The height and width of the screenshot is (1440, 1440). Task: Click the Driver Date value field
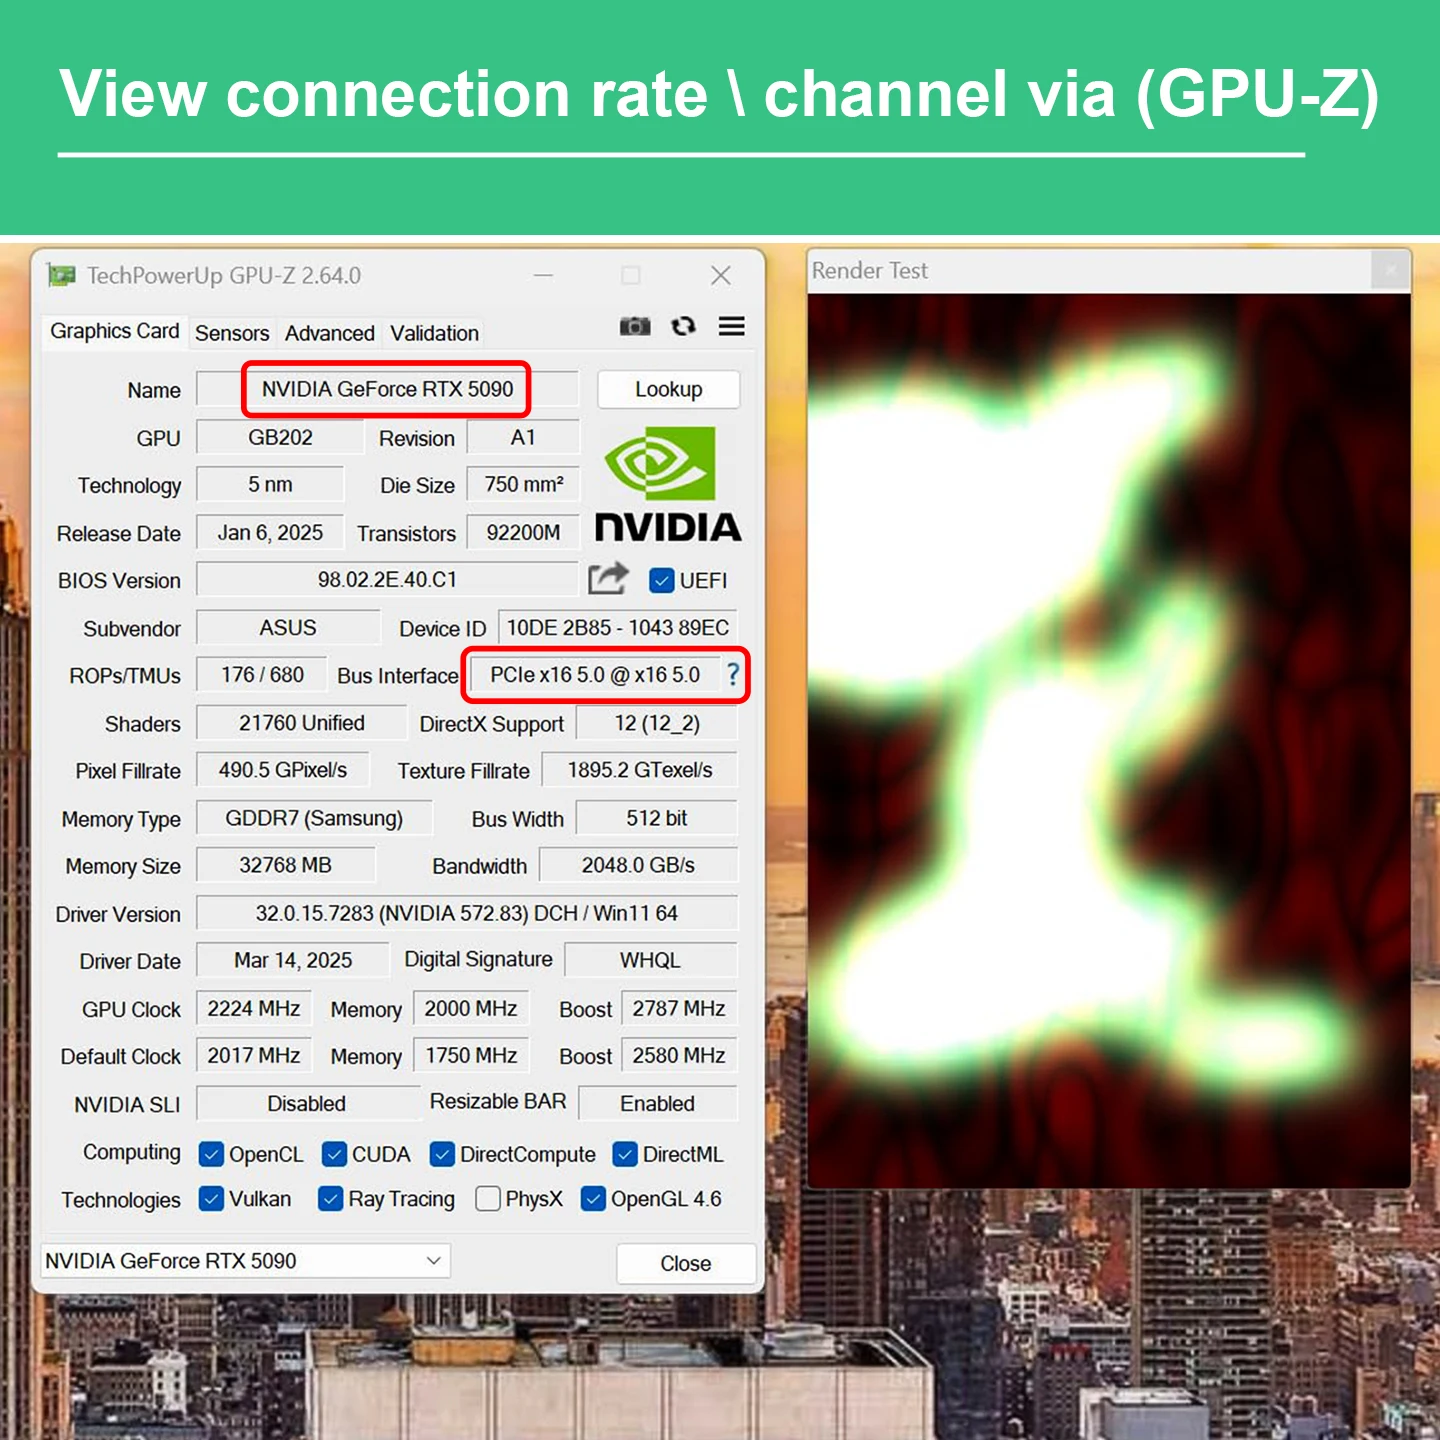[292, 959]
